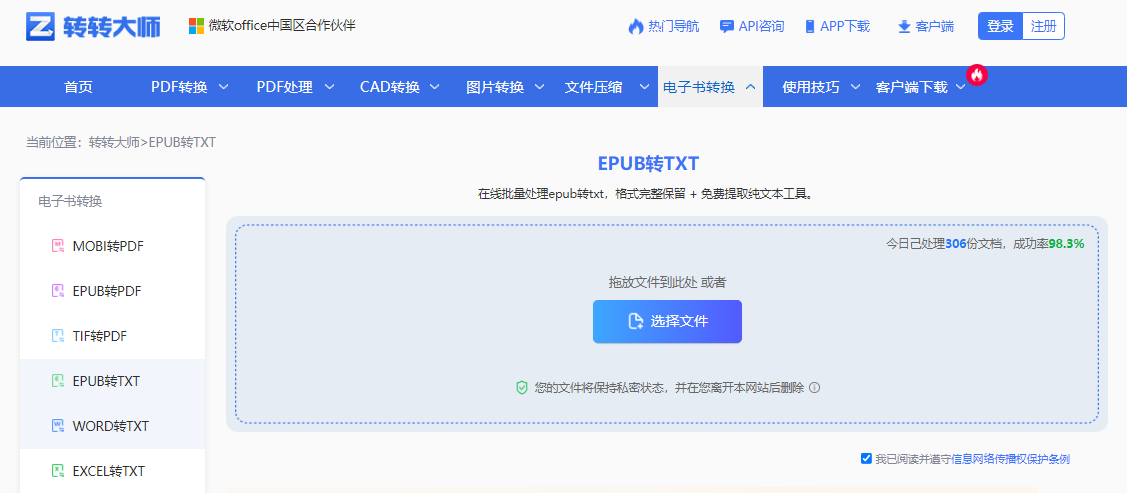Click the TIF转PDF file icon

pos(58,336)
